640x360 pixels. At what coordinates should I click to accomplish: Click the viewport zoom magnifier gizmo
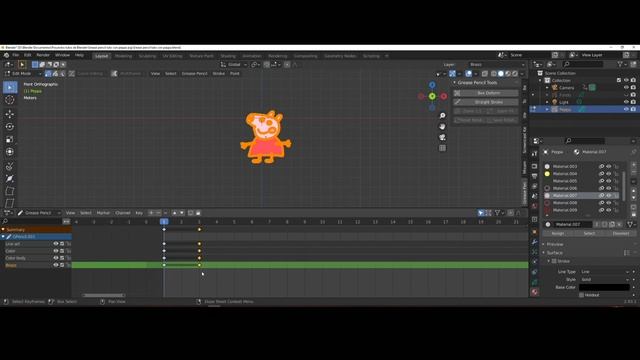pyautogui.click(x=442, y=116)
